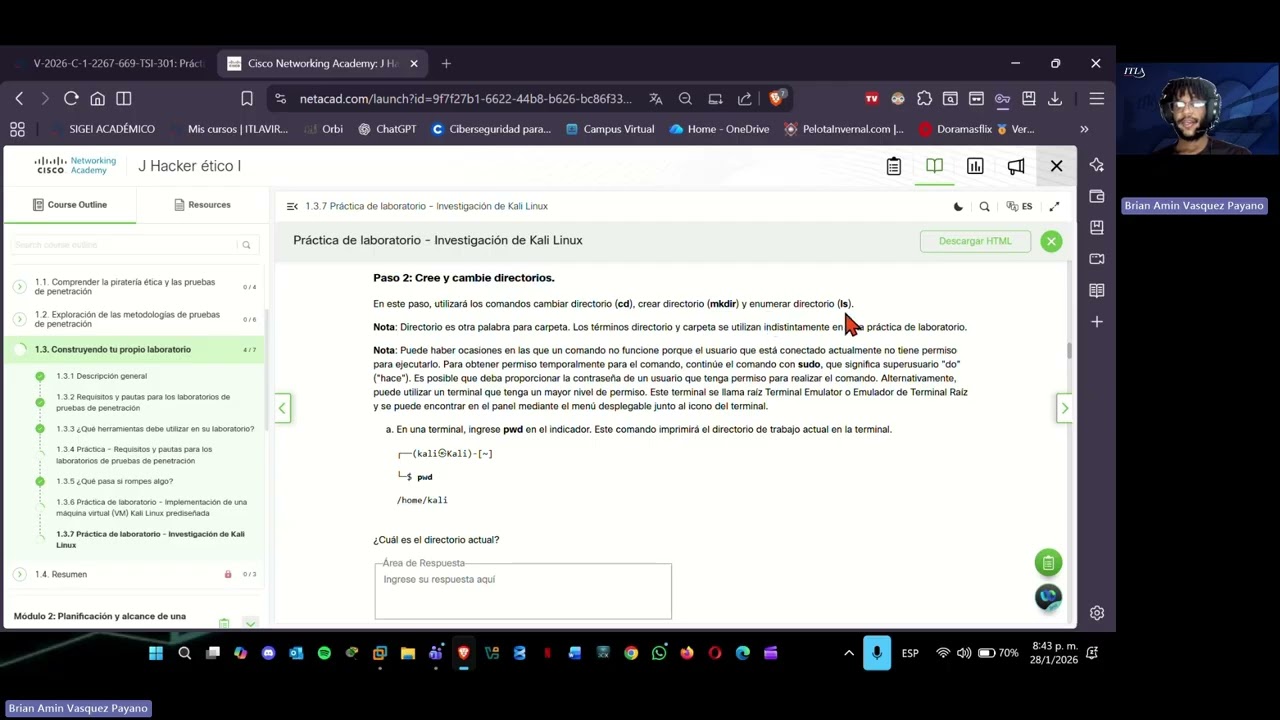The height and width of the screenshot is (720, 1280).
Task: Open Discord from the taskbar
Action: pyautogui.click(x=268, y=654)
